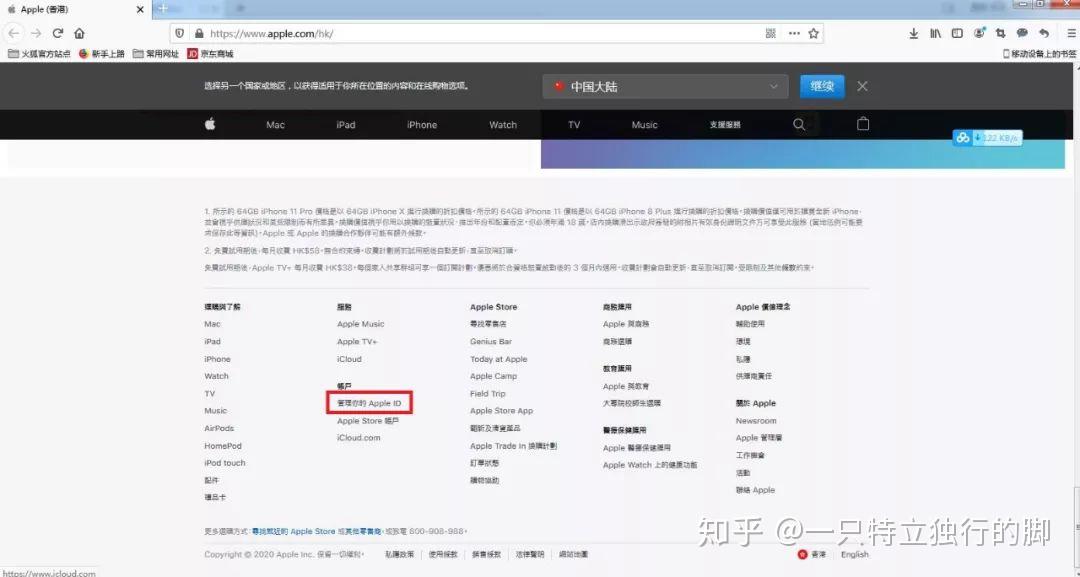The height and width of the screenshot is (577, 1080).
Task: Click the chat bubble toolbar icon
Action: click(1022, 33)
